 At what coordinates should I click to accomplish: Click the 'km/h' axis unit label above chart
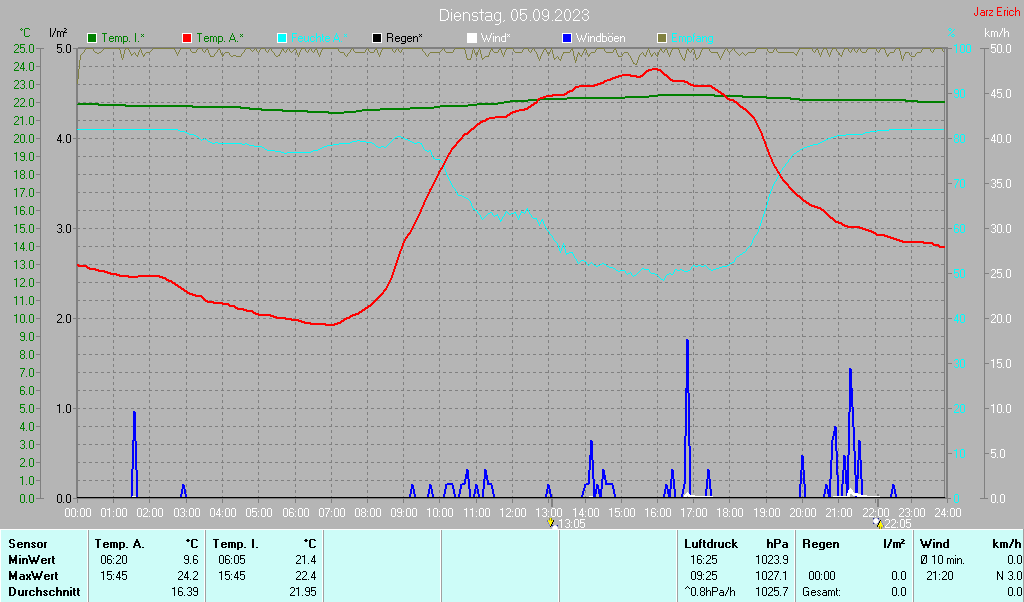[x=996, y=33]
